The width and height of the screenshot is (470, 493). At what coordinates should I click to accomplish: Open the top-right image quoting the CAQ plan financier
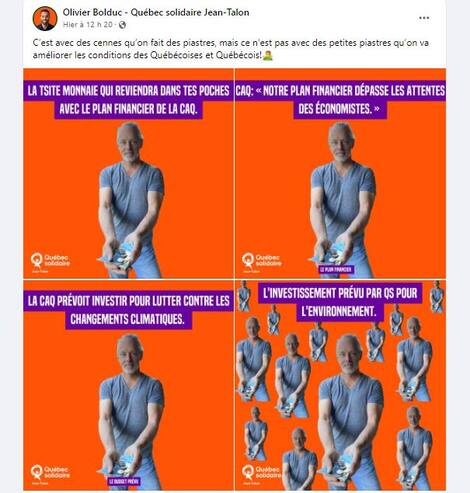340,174
